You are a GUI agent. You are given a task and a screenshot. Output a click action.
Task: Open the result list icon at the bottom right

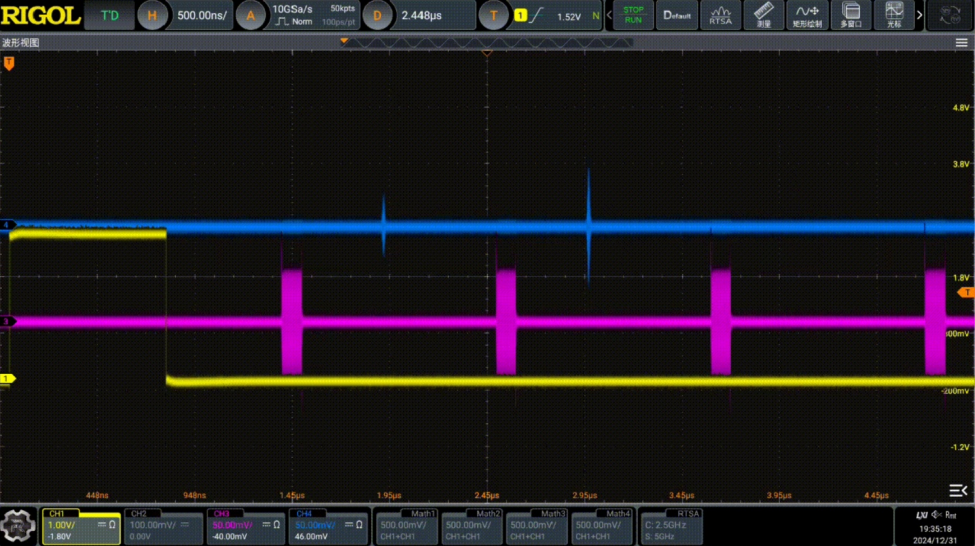[958, 491]
